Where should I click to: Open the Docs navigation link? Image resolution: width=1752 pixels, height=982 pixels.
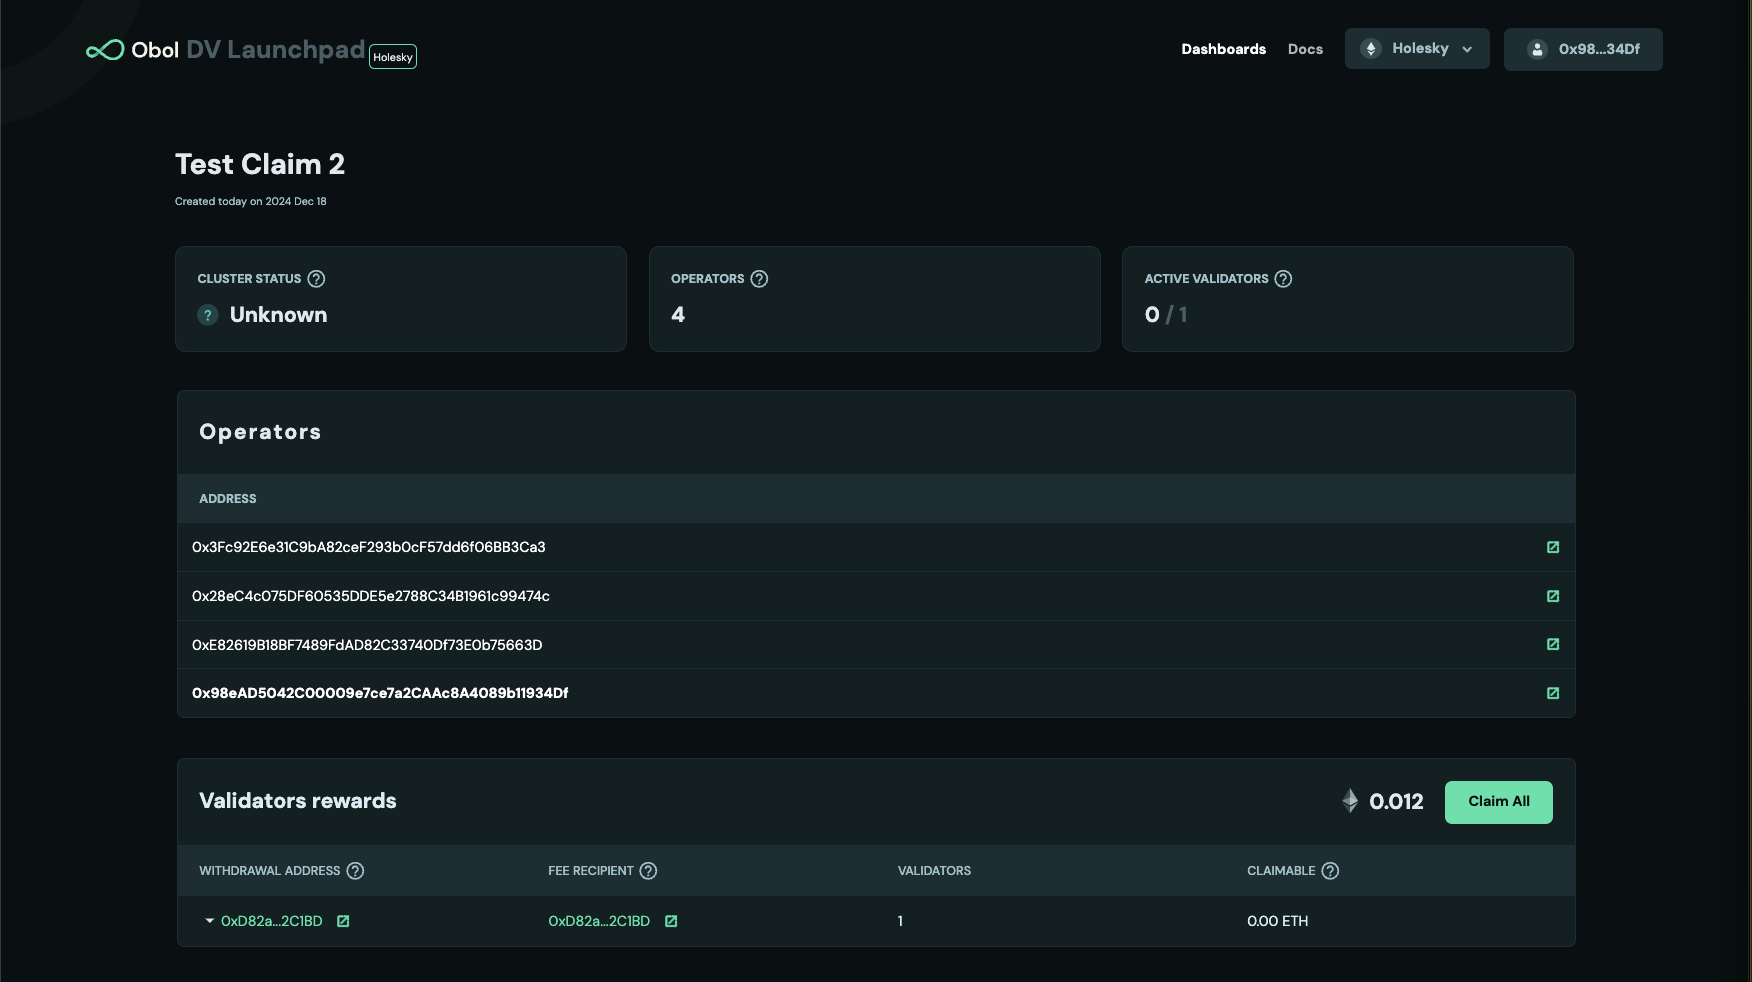1305,49
